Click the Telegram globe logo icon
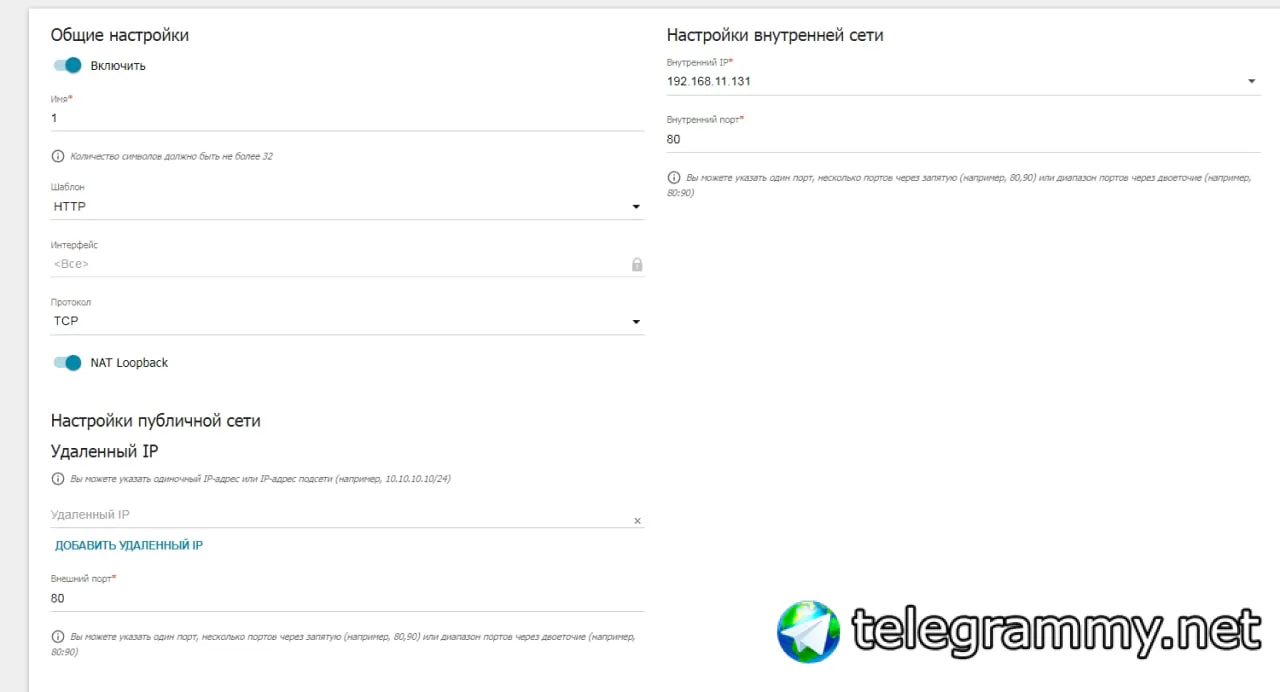1280x692 pixels. [x=809, y=631]
